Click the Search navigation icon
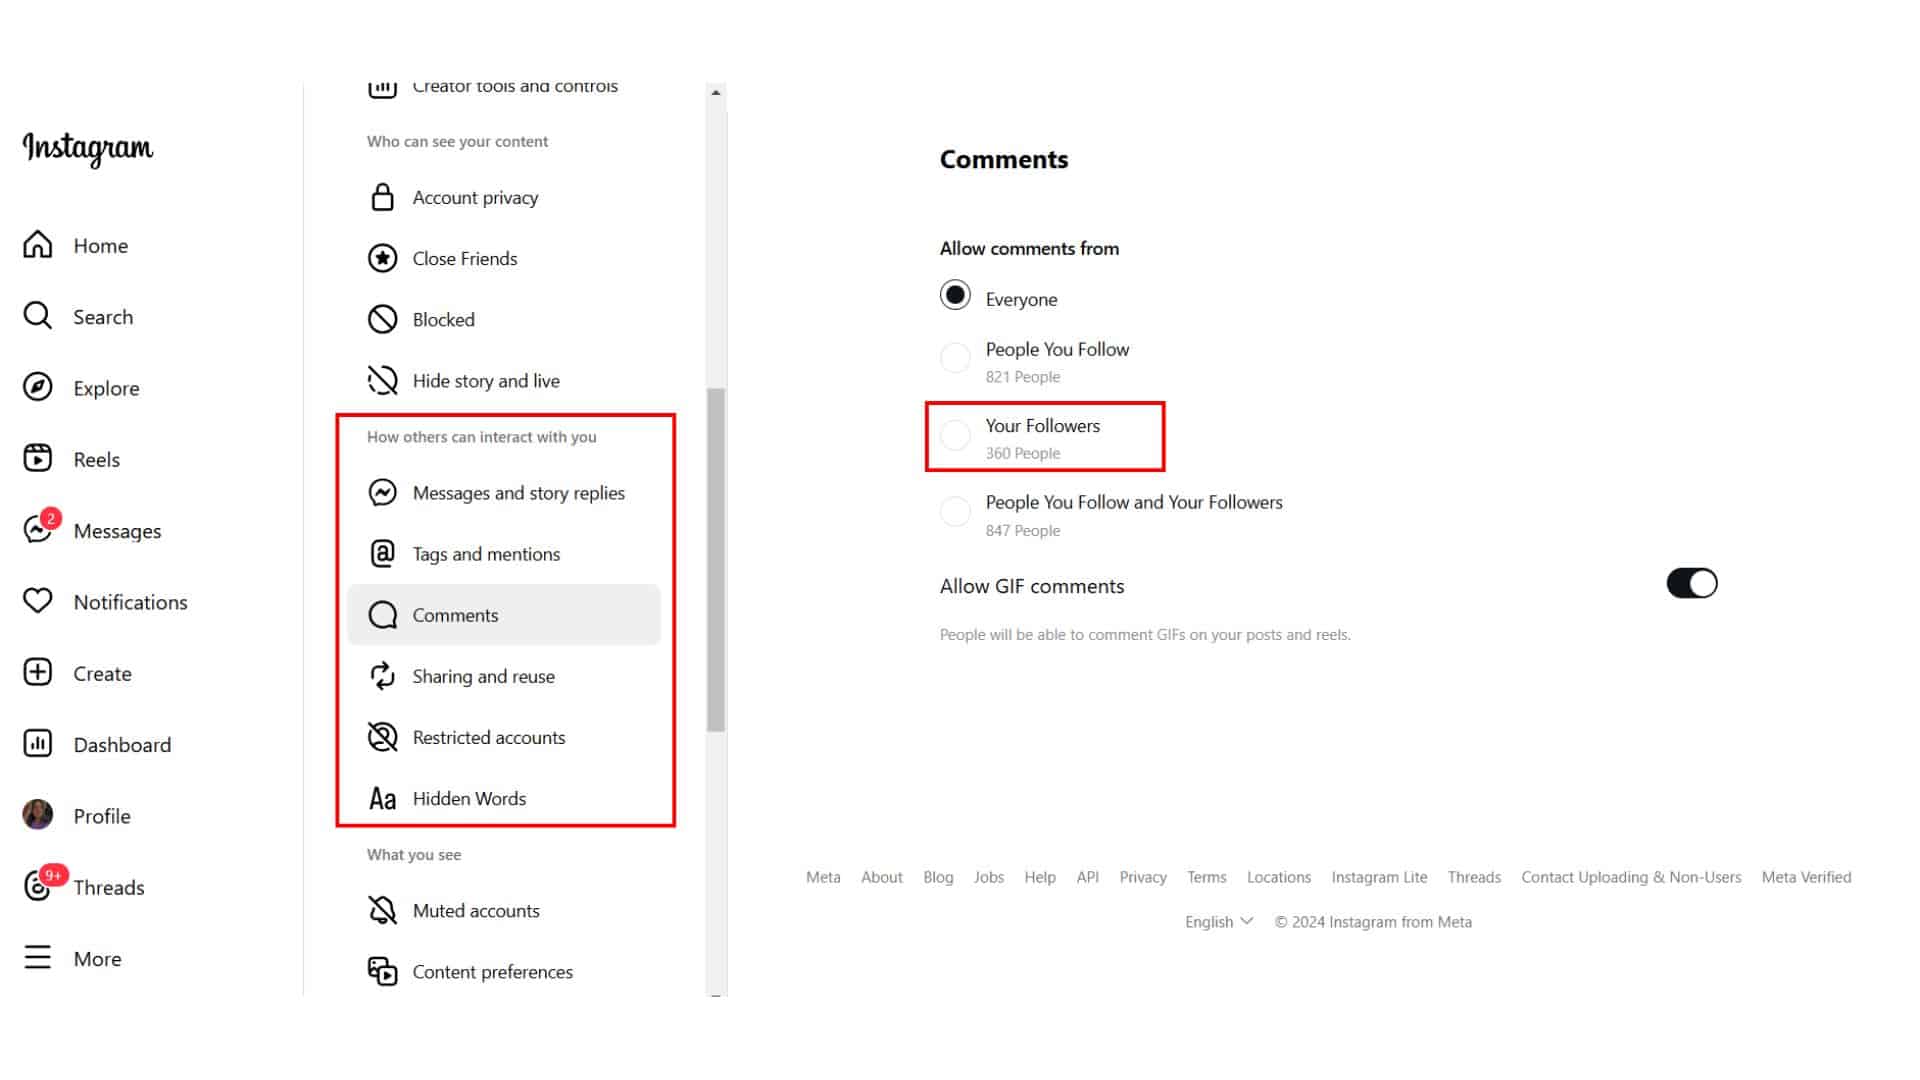This screenshot has height=1080, width=1920. click(38, 315)
